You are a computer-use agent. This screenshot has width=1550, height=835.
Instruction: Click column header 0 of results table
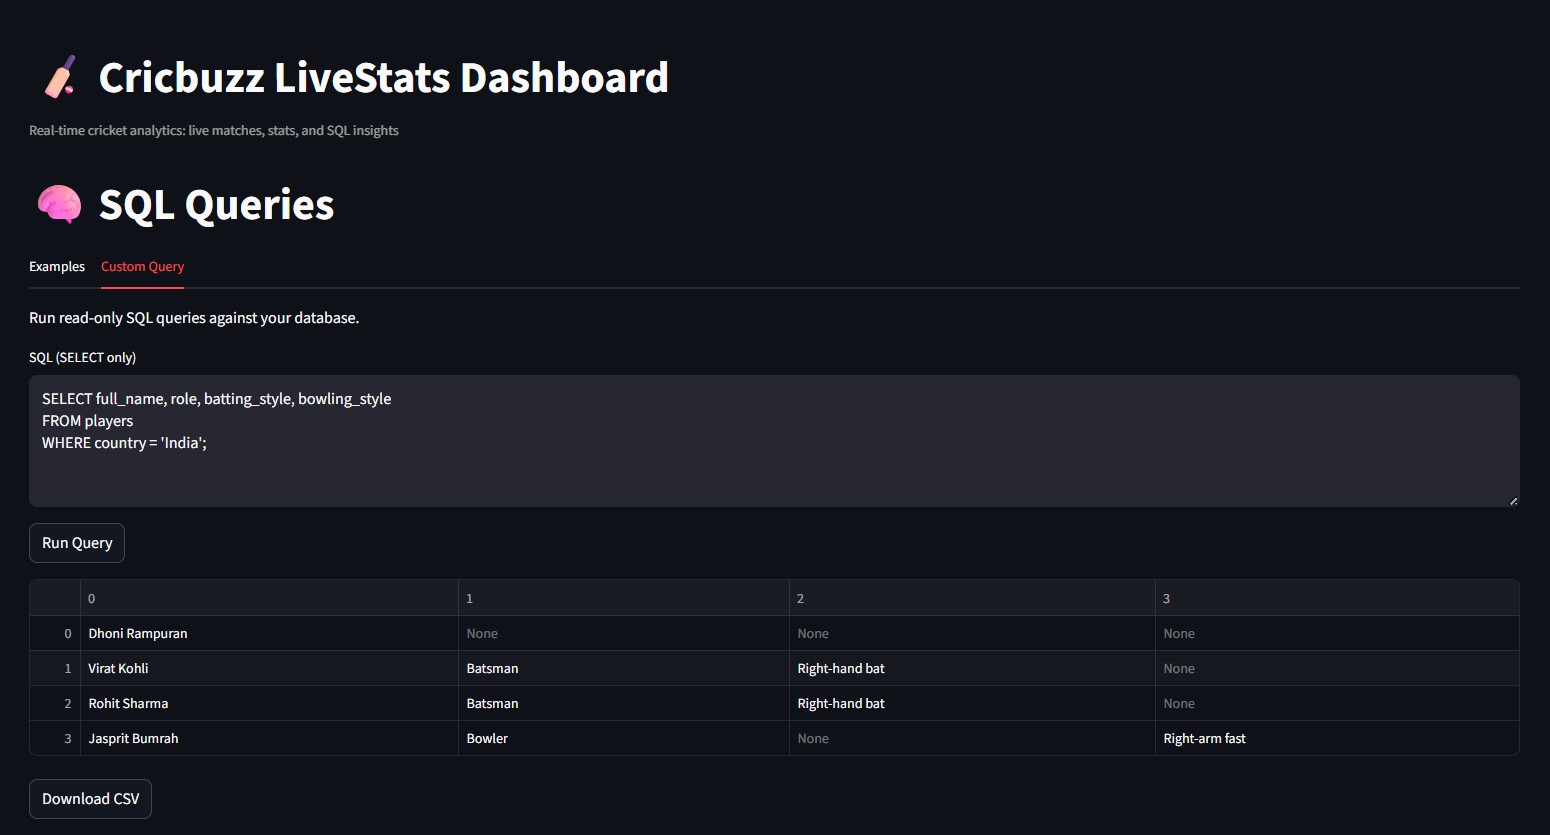pyautogui.click(x=269, y=598)
